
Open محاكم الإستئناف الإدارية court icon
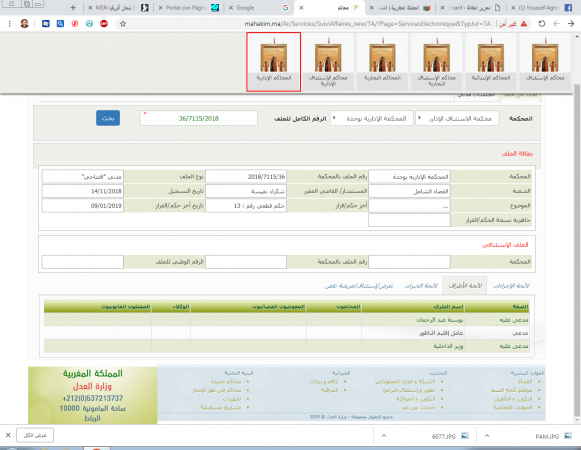point(328,62)
